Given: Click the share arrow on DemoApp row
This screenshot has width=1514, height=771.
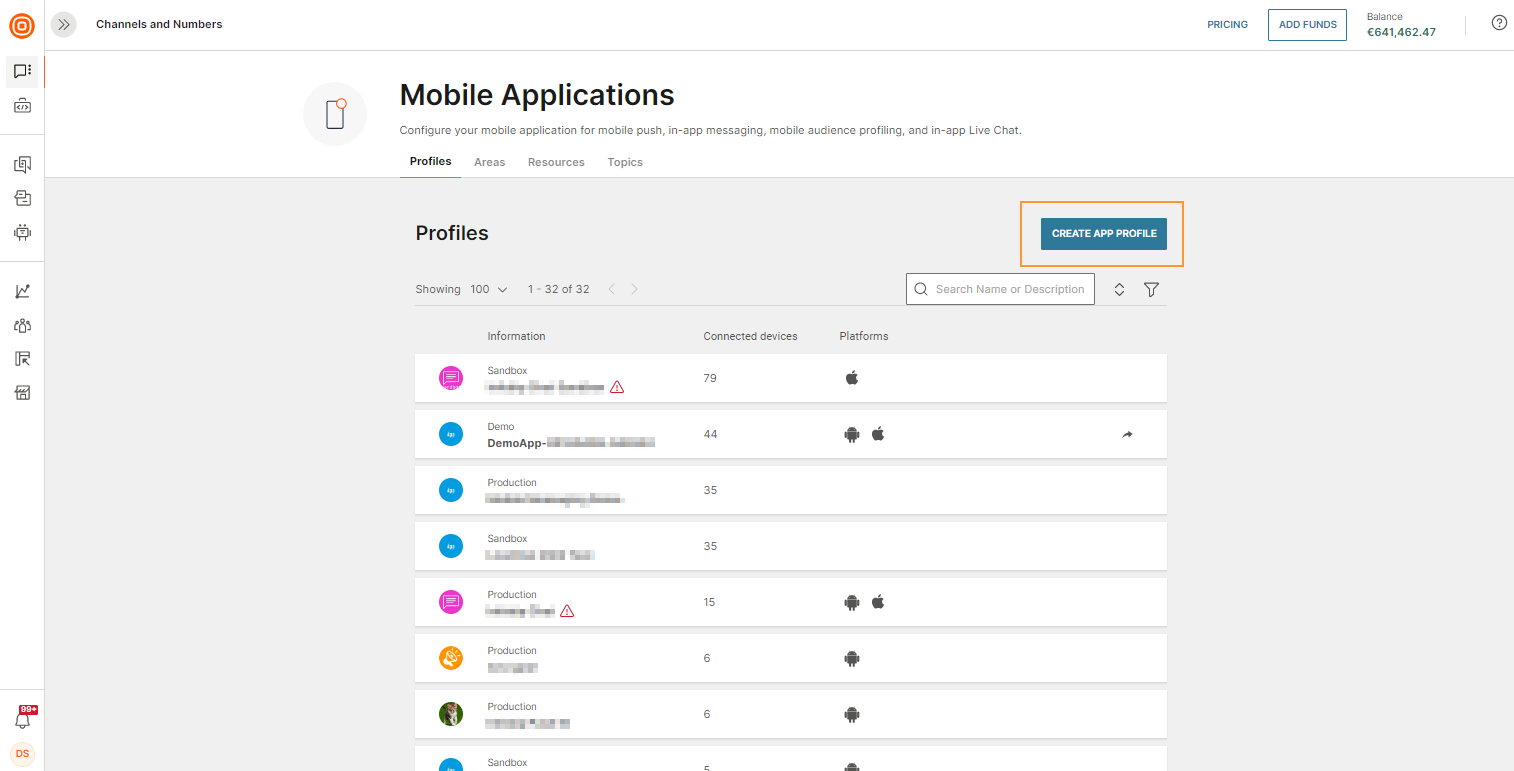Looking at the screenshot, I should (x=1127, y=435).
